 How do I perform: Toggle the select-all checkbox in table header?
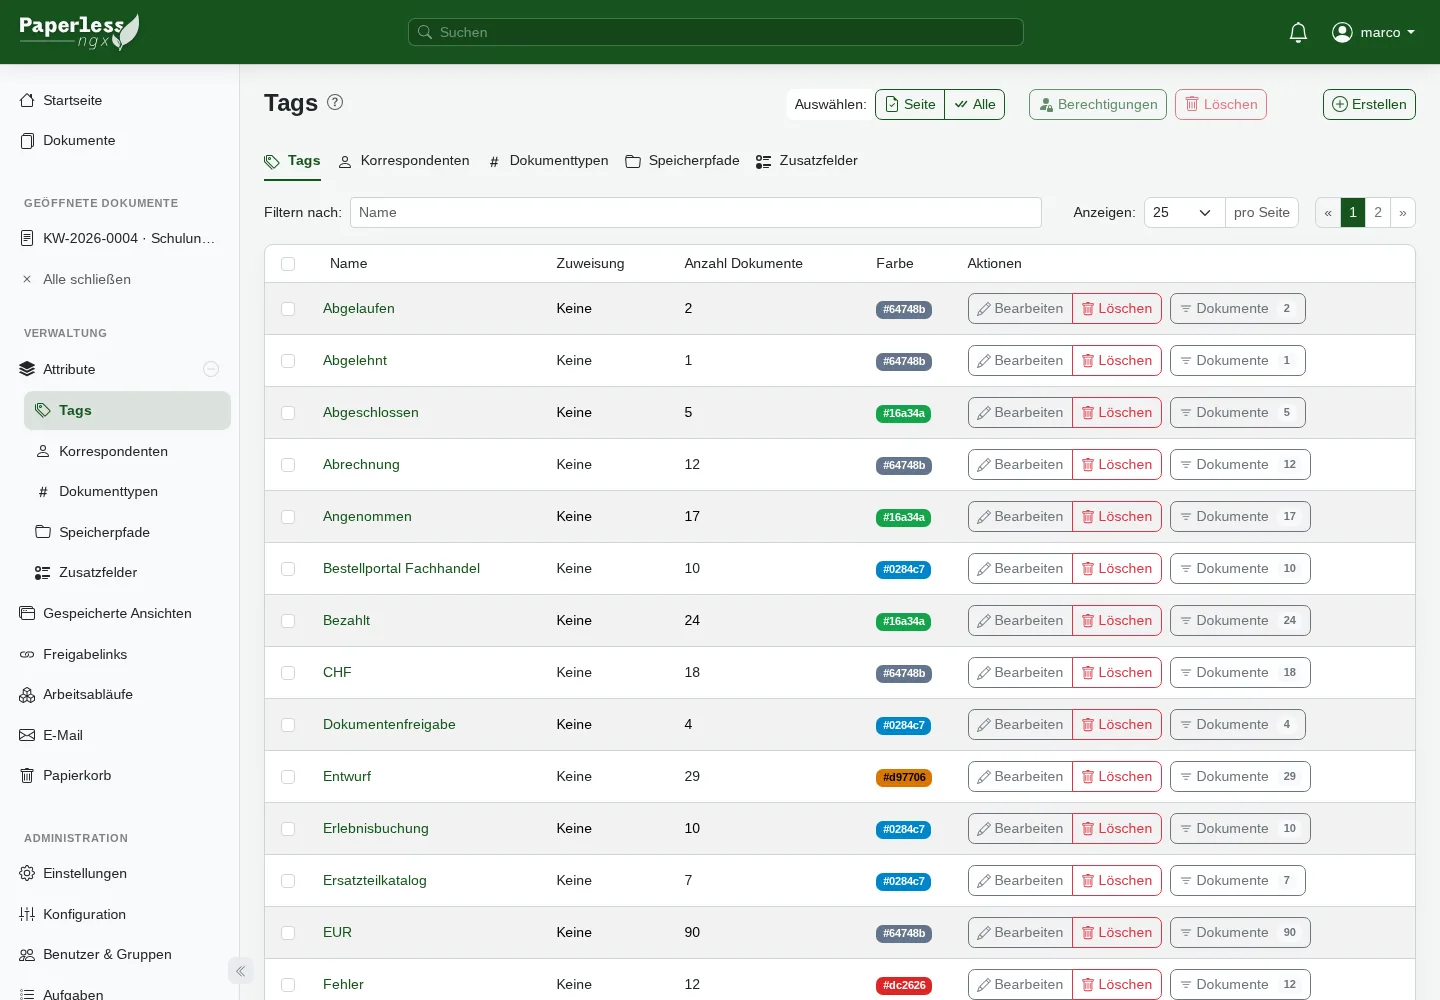tap(288, 264)
